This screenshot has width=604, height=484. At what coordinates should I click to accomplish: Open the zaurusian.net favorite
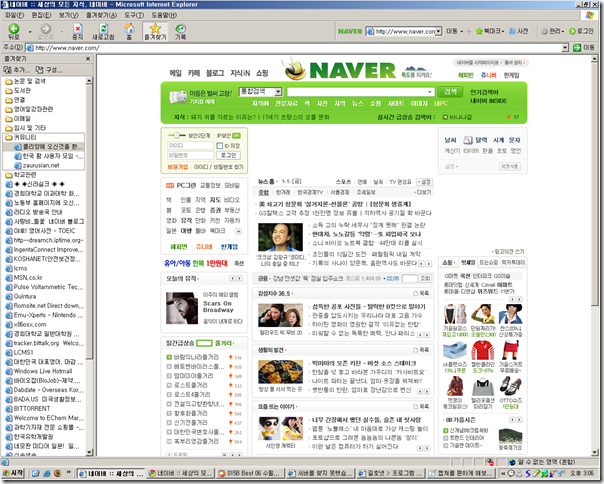(x=41, y=165)
